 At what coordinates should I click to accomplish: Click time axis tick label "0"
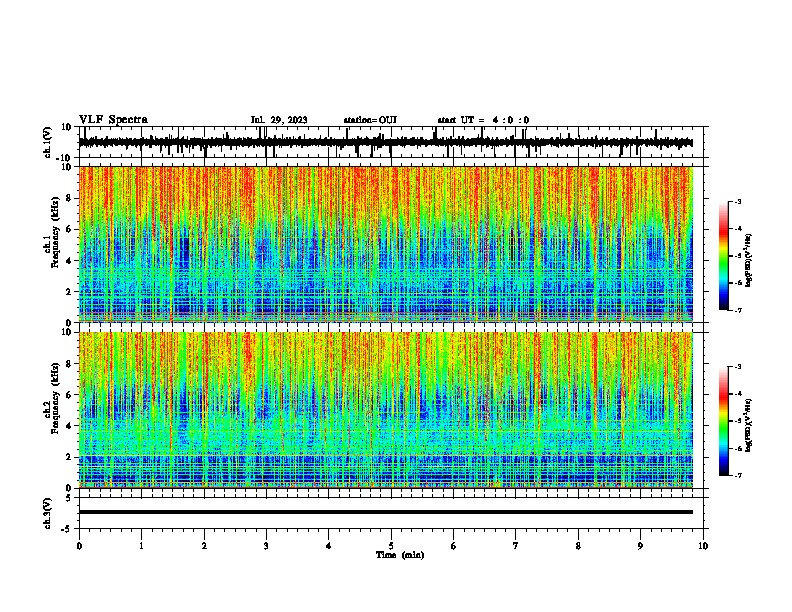pos(79,546)
